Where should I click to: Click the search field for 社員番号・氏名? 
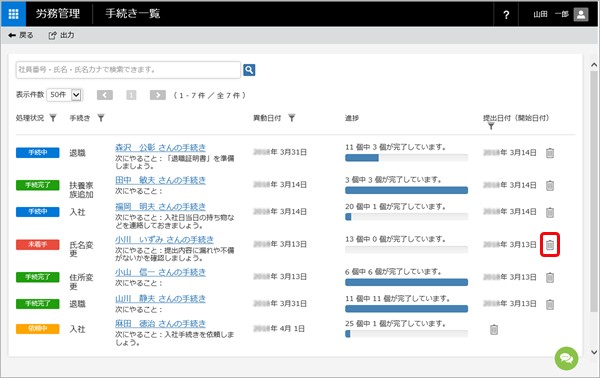128,70
